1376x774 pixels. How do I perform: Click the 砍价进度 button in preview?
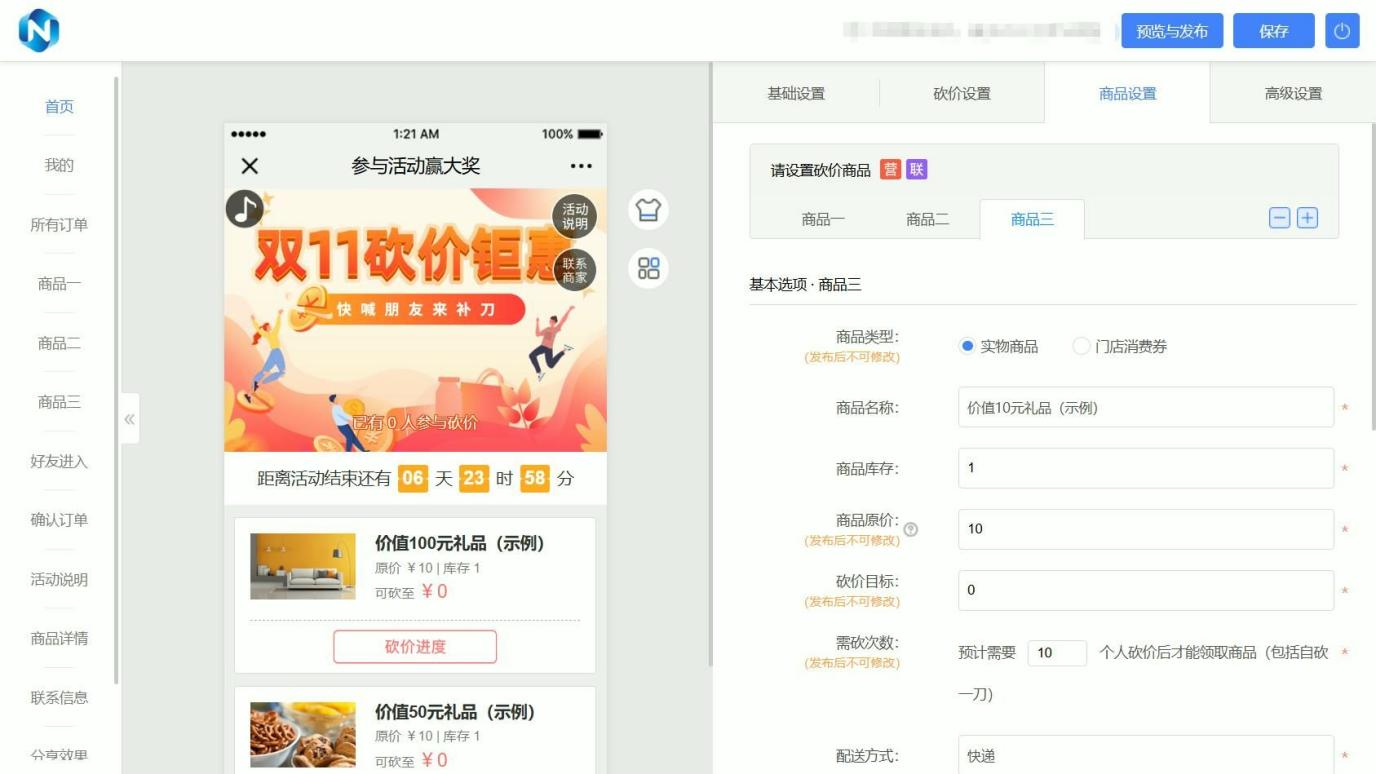(415, 647)
